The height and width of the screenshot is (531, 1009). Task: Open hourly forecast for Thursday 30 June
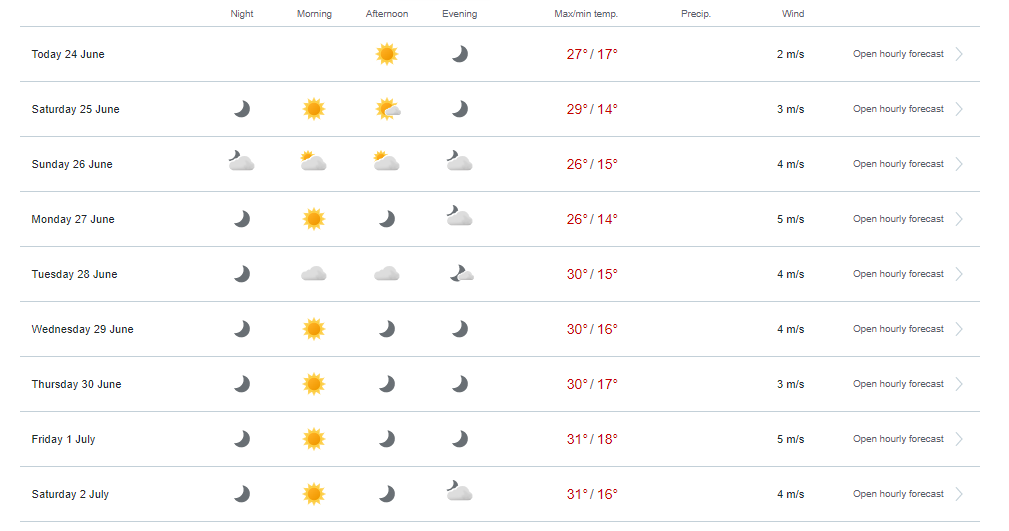coord(898,384)
